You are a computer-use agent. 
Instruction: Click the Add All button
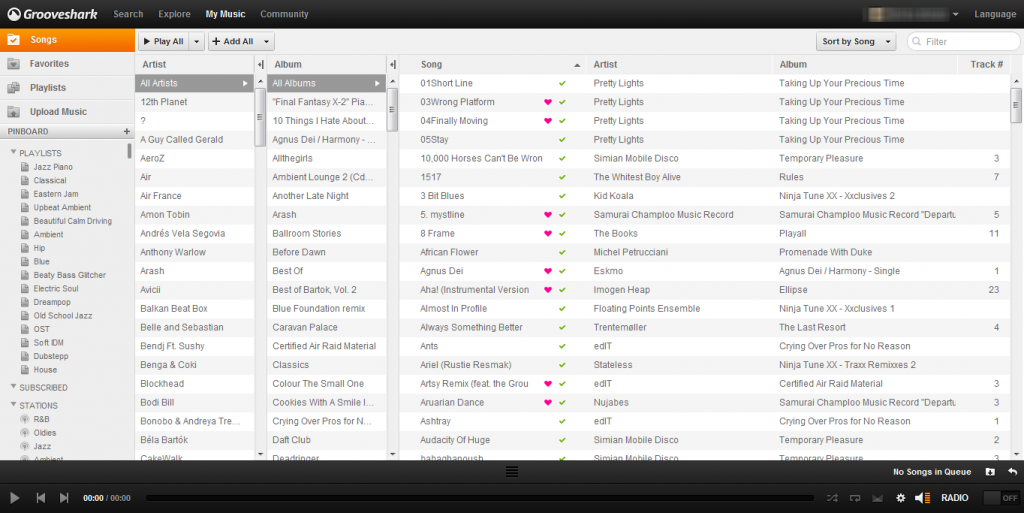coord(233,42)
